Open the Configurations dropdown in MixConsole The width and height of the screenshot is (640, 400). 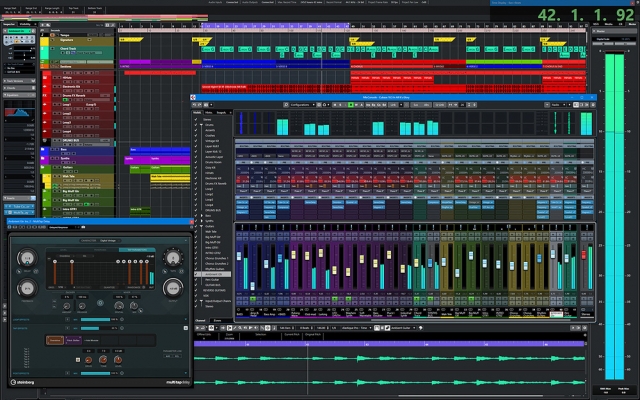pos(302,105)
